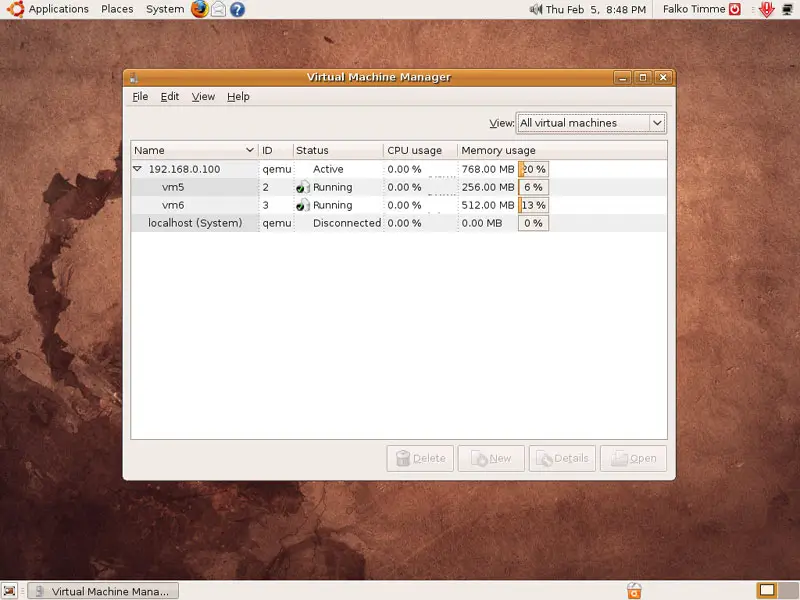Click the 'qemu' ID cell of 192.168.0.100 row
The height and width of the screenshot is (600, 800).
click(x=277, y=170)
